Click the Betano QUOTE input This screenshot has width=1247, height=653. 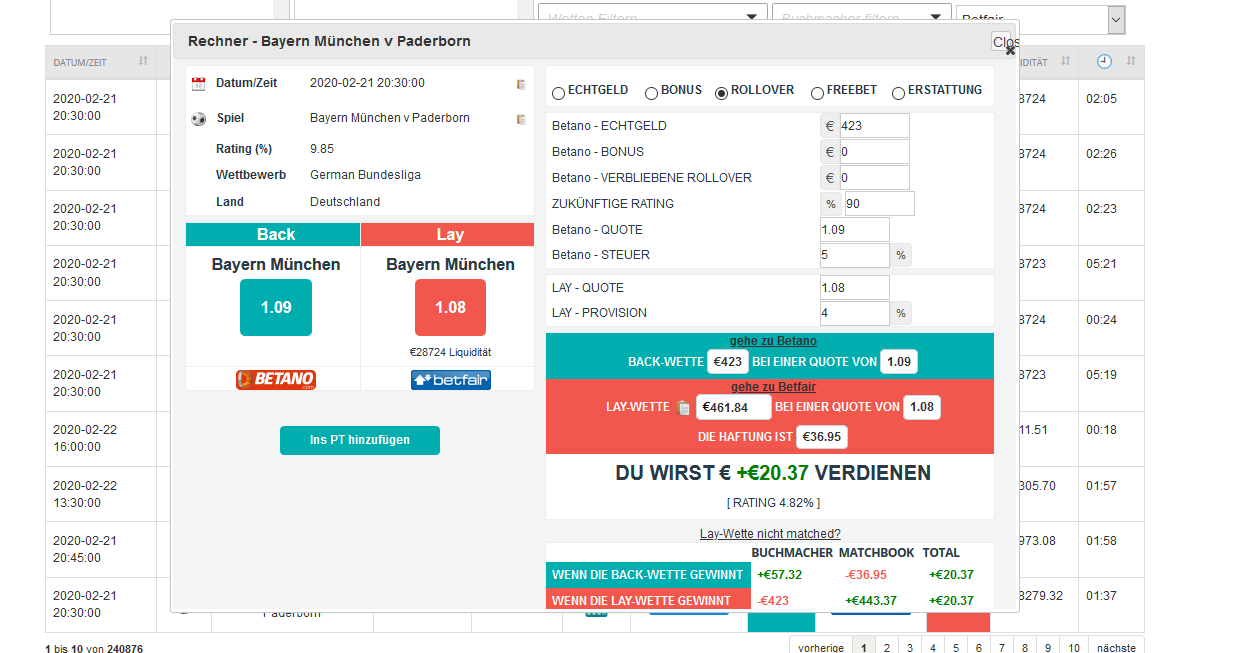[855, 230]
